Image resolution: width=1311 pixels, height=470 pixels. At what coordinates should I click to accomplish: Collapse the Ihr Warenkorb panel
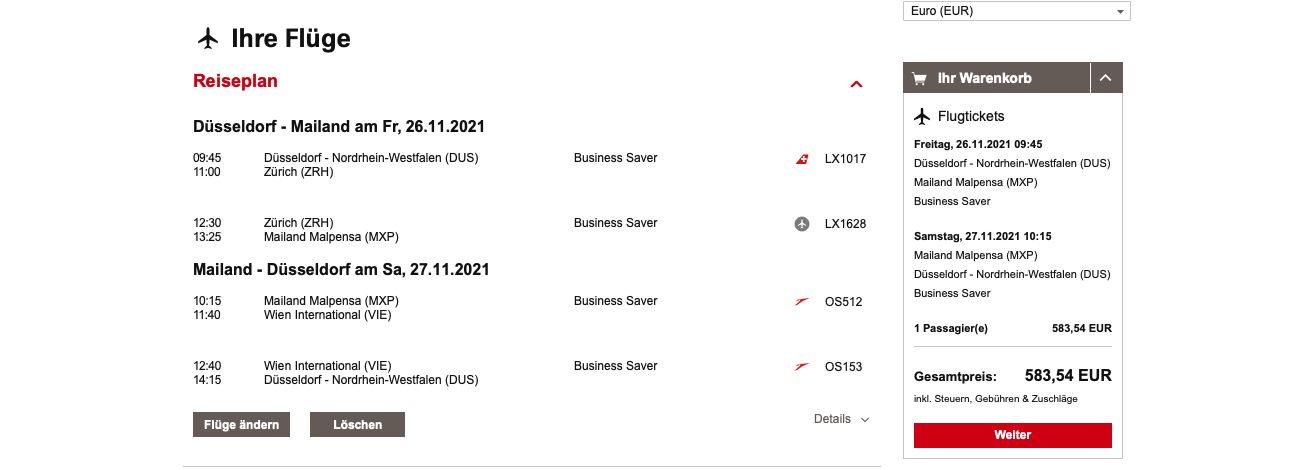coord(1105,78)
